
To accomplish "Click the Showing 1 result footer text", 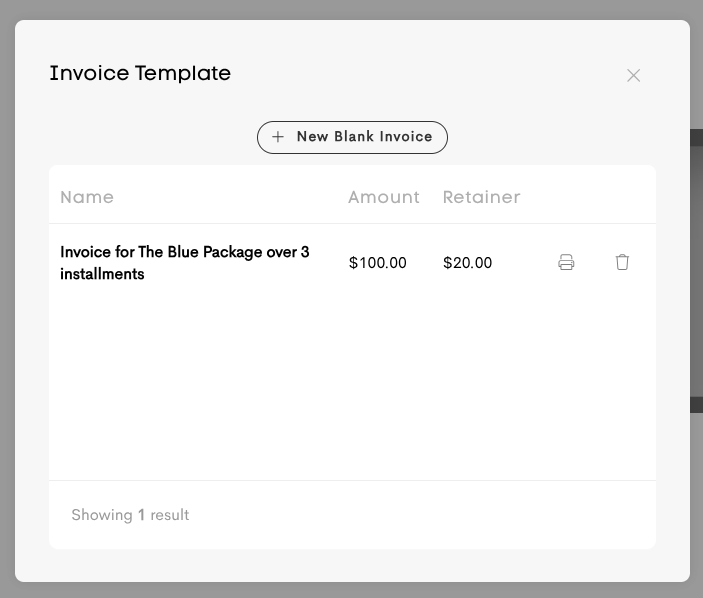I will (130, 515).
